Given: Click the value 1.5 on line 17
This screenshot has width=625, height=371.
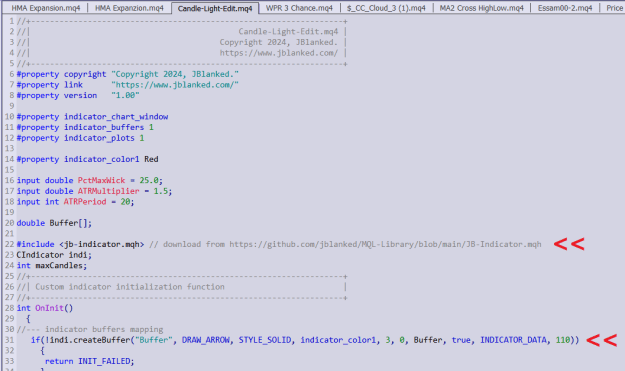Looking at the screenshot, I should point(161,191).
